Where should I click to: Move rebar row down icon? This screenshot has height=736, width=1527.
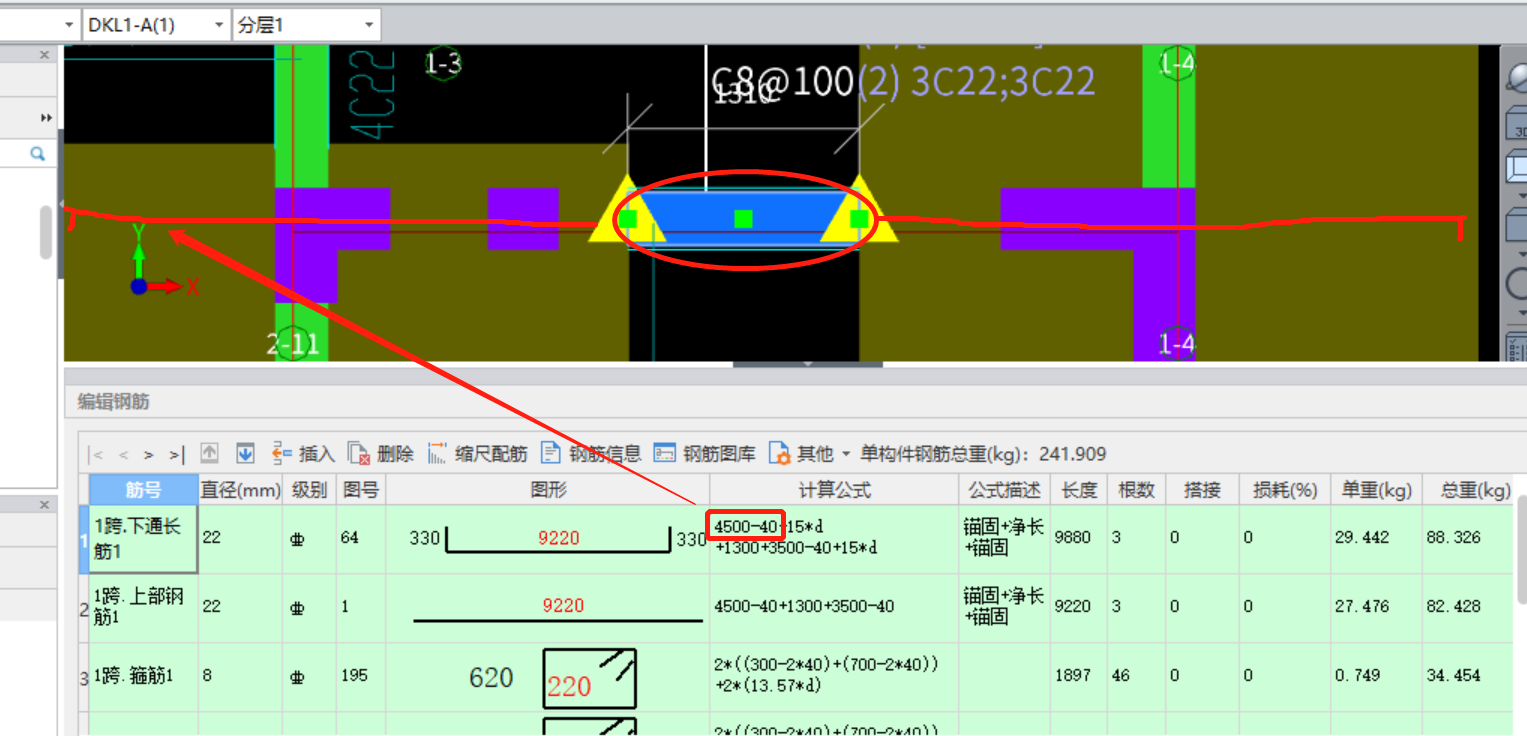(x=245, y=454)
